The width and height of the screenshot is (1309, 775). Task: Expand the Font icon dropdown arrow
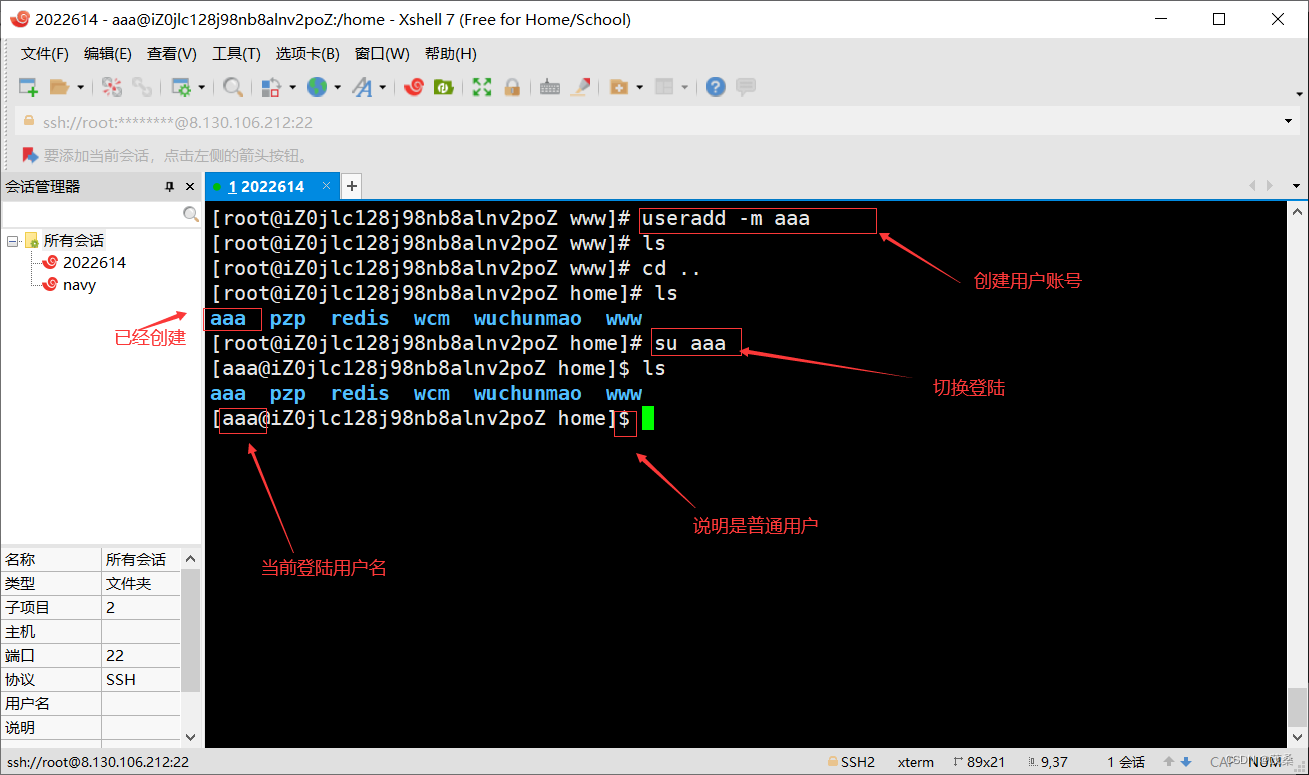point(383,87)
